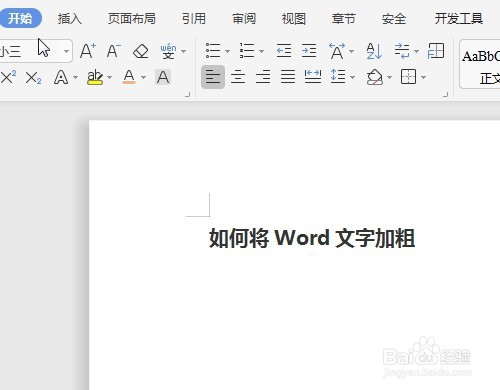
Task: Expand the font size dropdown showing 小三
Action: (66, 51)
